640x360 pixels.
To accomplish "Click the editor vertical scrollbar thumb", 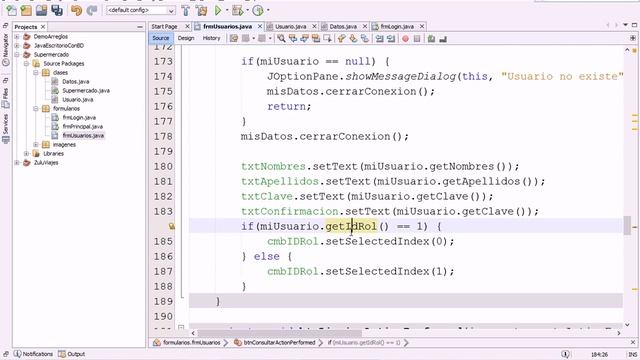I will (627, 225).
